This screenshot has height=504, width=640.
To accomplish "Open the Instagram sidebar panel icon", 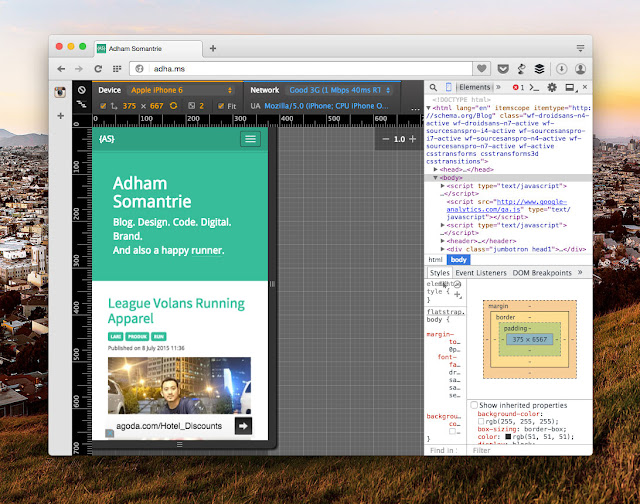I will pyautogui.click(x=60, y=92).
